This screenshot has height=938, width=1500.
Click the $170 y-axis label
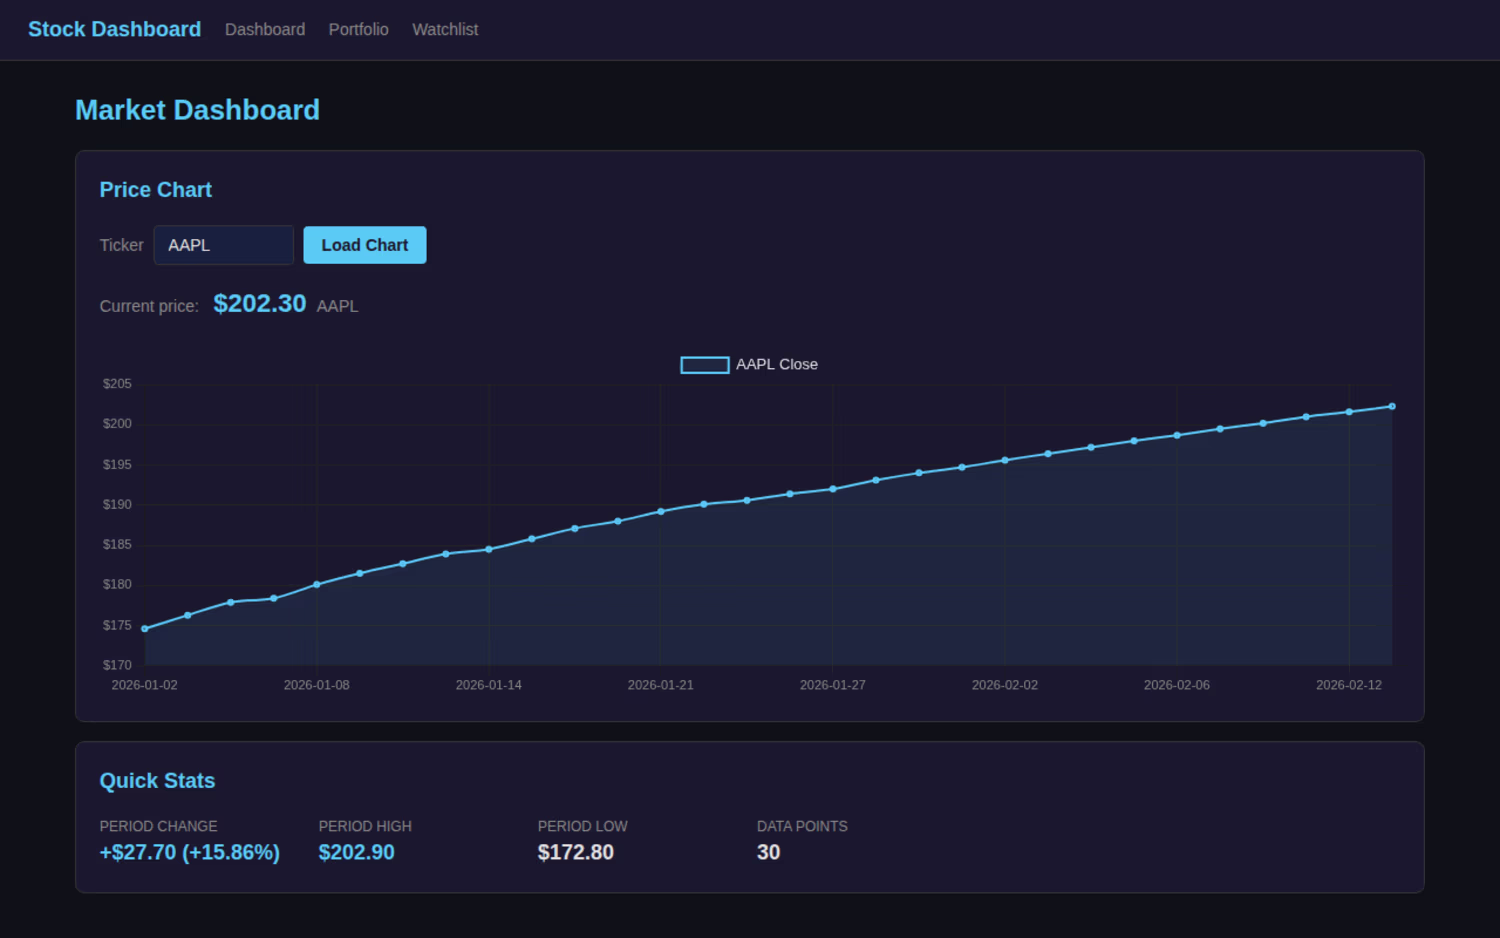click(117, 666)
